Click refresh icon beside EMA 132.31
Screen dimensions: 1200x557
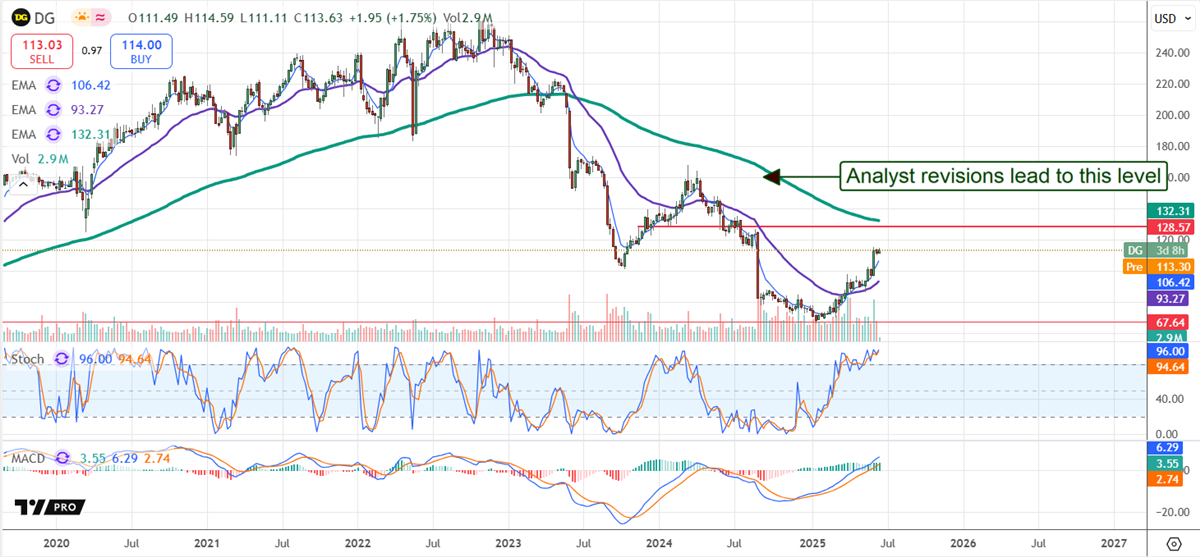[x=53, y=135]
